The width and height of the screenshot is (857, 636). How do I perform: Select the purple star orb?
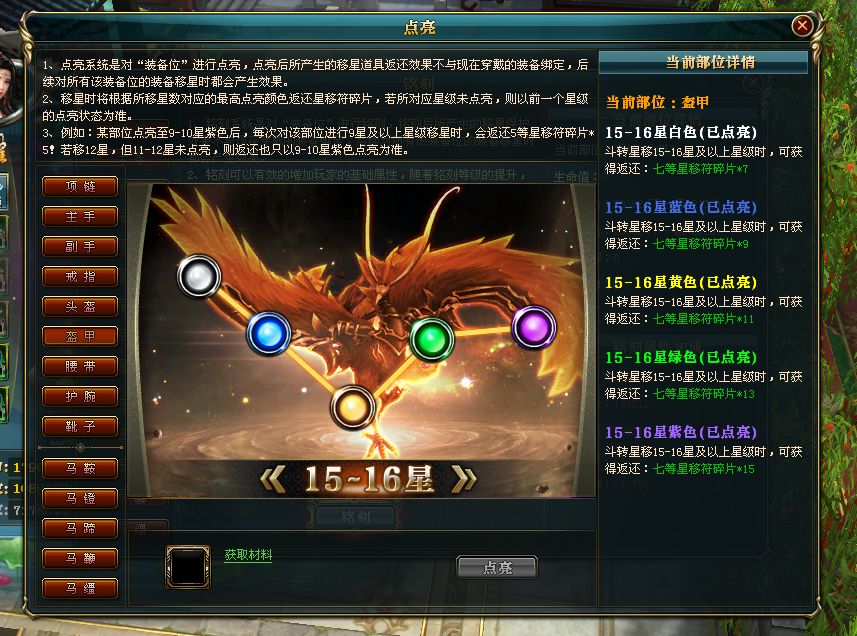point(534,327)
